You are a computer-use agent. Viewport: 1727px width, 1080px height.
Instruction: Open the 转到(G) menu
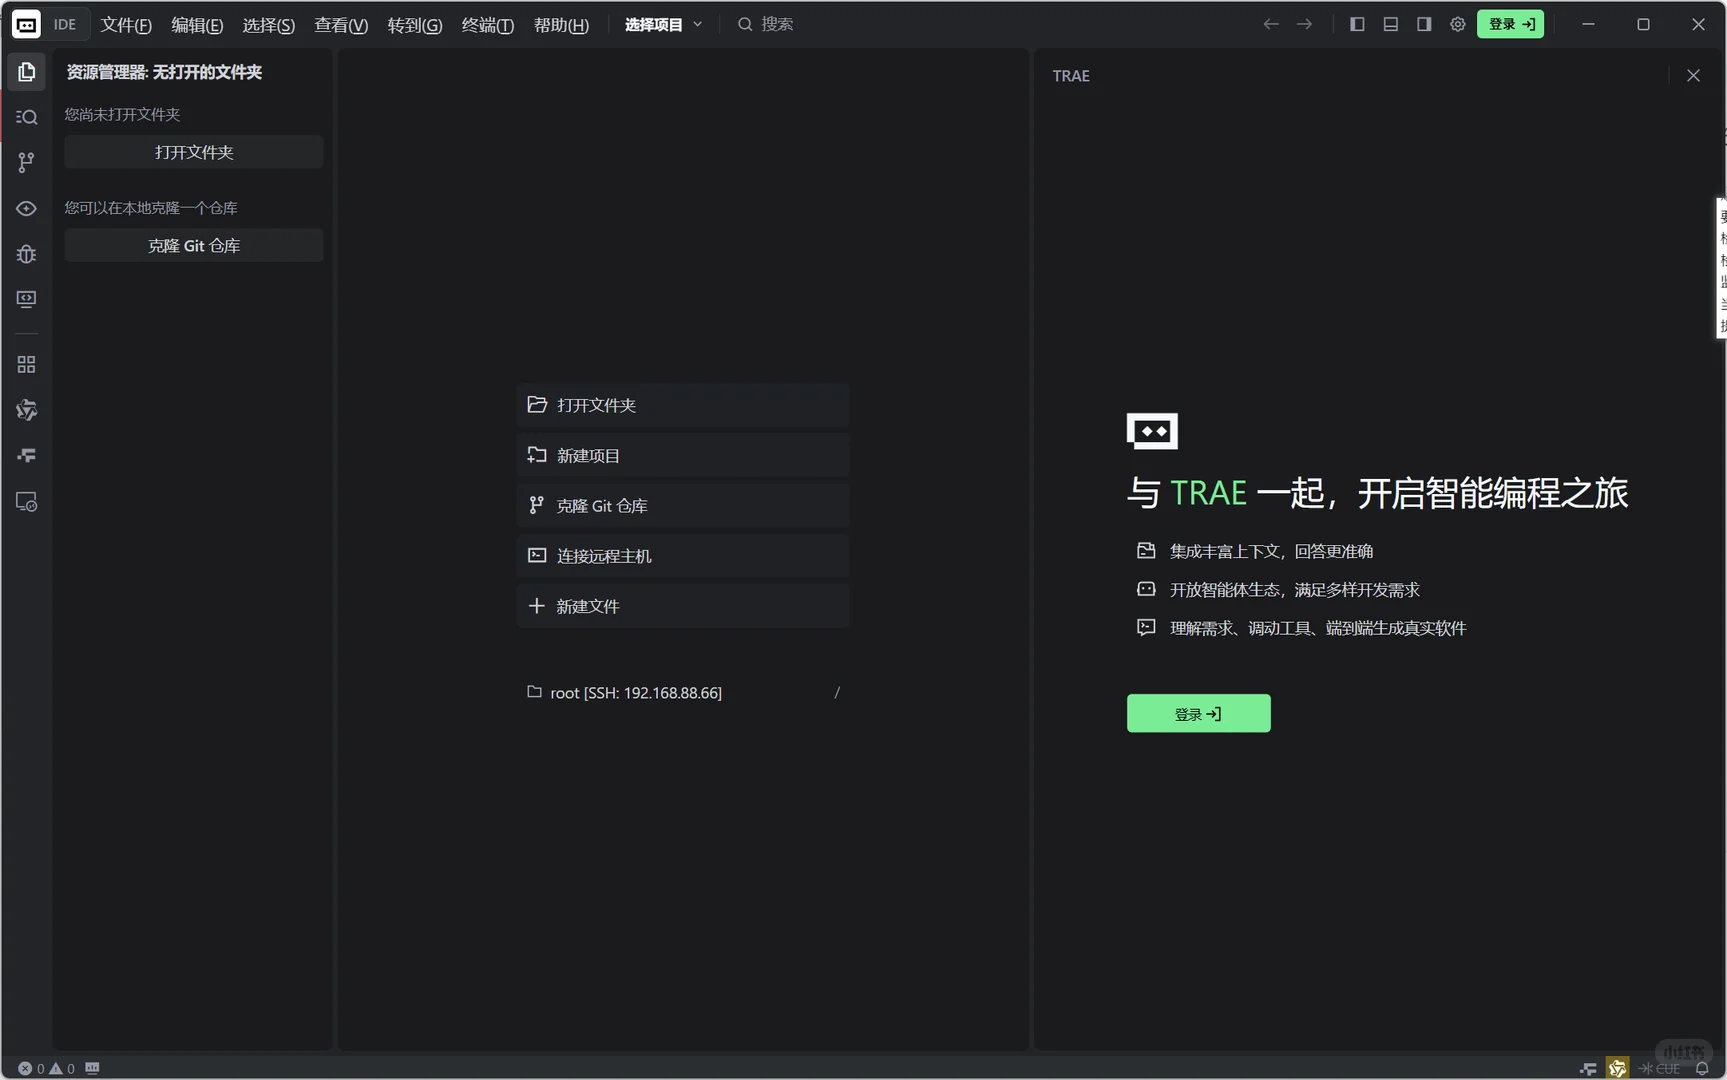coord(415,25)
